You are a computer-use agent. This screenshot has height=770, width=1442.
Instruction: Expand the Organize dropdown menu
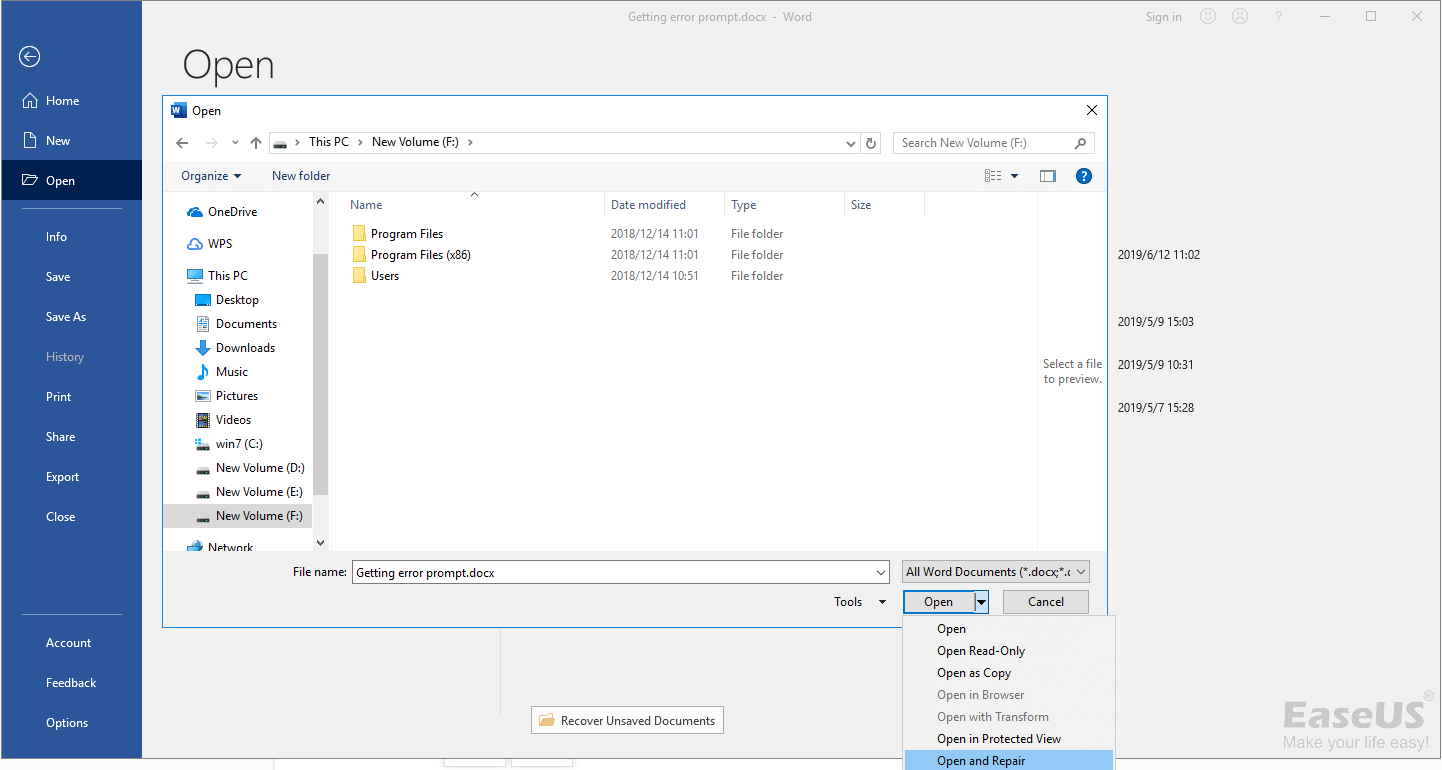click(x=211, y=176)
